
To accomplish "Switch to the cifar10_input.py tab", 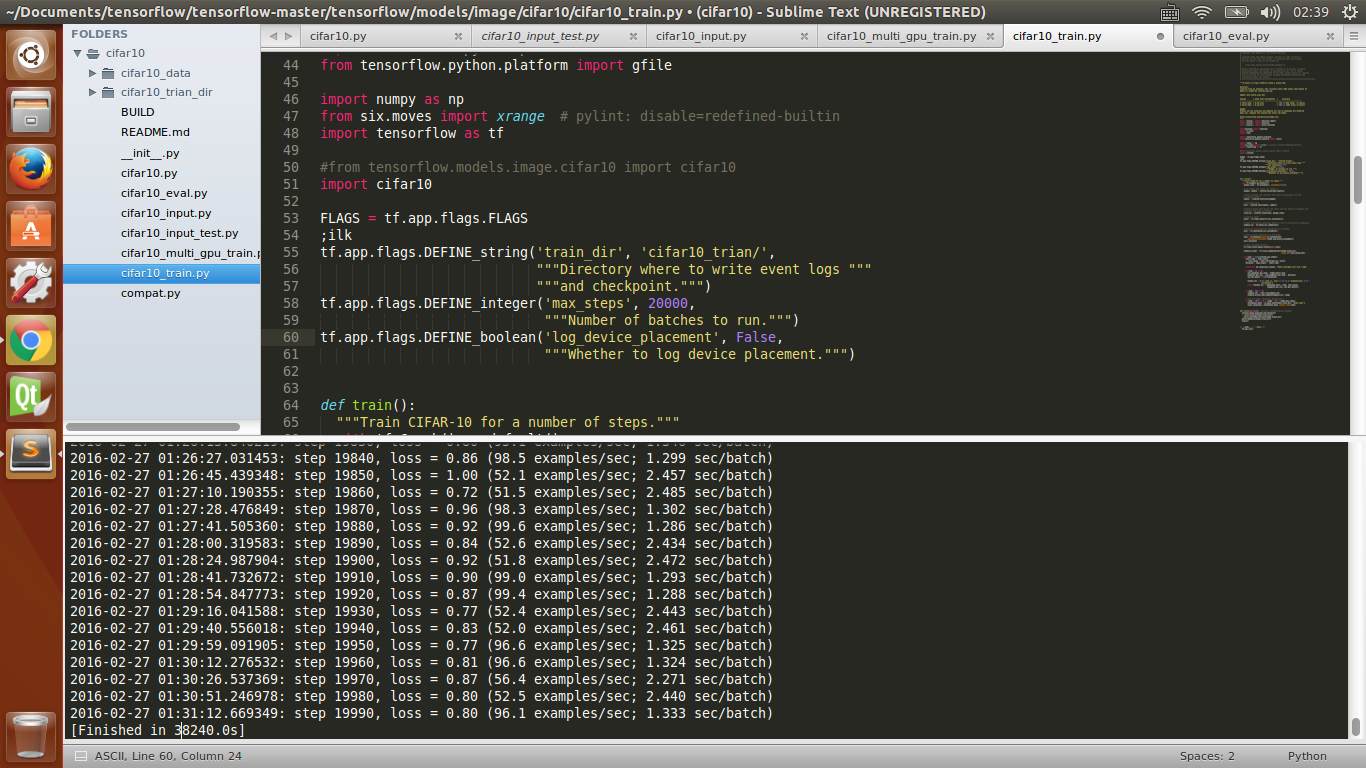I will pyautogui.click(x=701, y=36).
